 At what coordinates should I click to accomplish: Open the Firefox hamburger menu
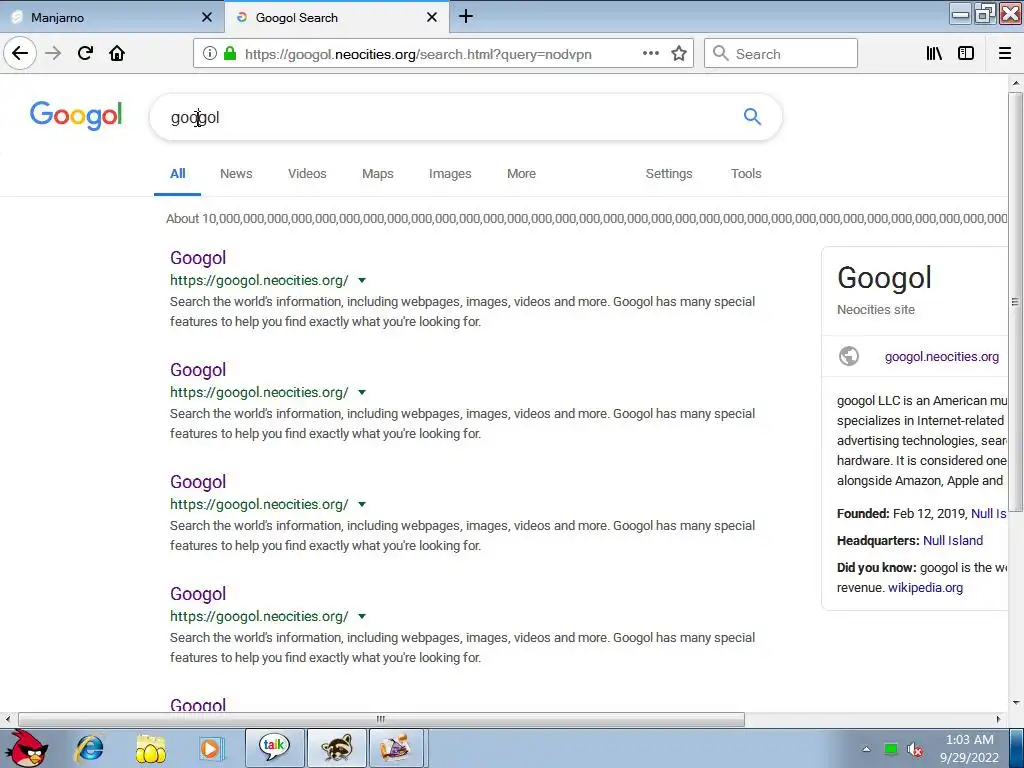tap(1005, 54)
